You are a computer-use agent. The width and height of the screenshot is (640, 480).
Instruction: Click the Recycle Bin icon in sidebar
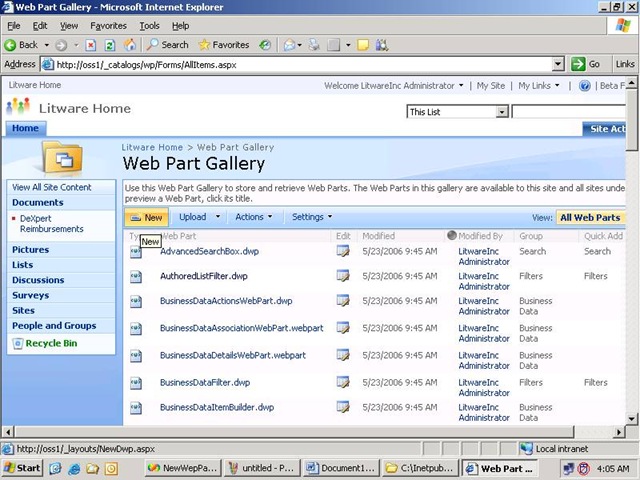click(x=18, y=344)
